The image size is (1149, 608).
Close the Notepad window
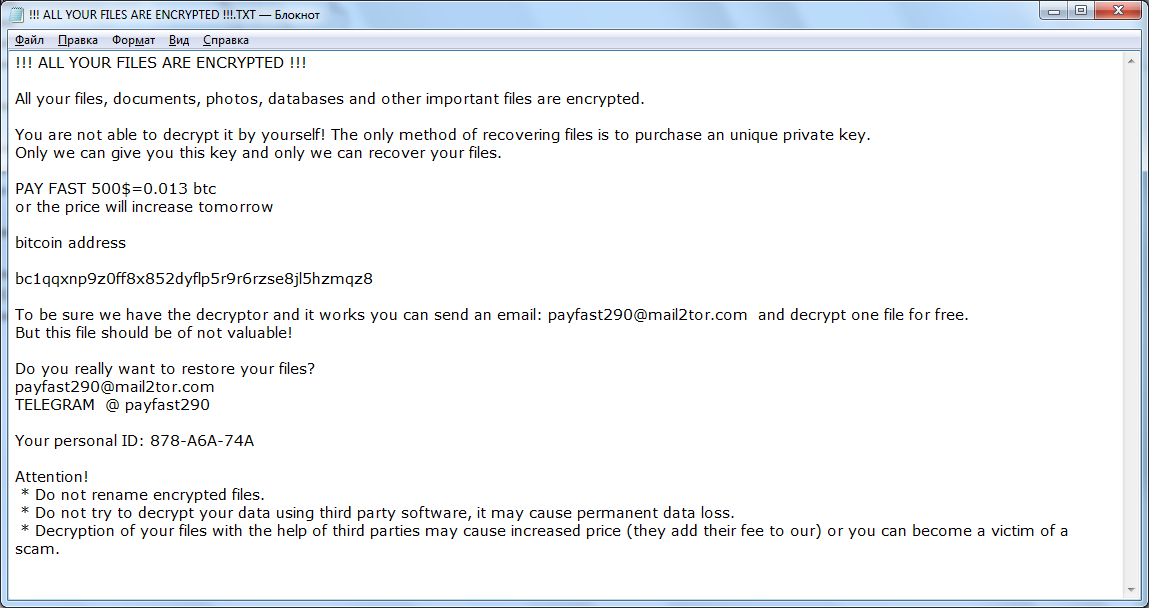coord(1117,10)
